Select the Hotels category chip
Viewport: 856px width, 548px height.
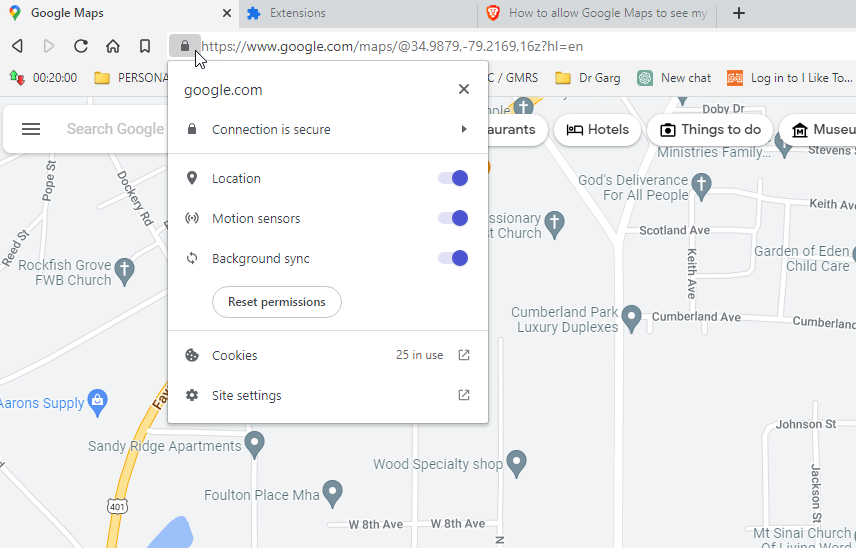pos(597,130)
